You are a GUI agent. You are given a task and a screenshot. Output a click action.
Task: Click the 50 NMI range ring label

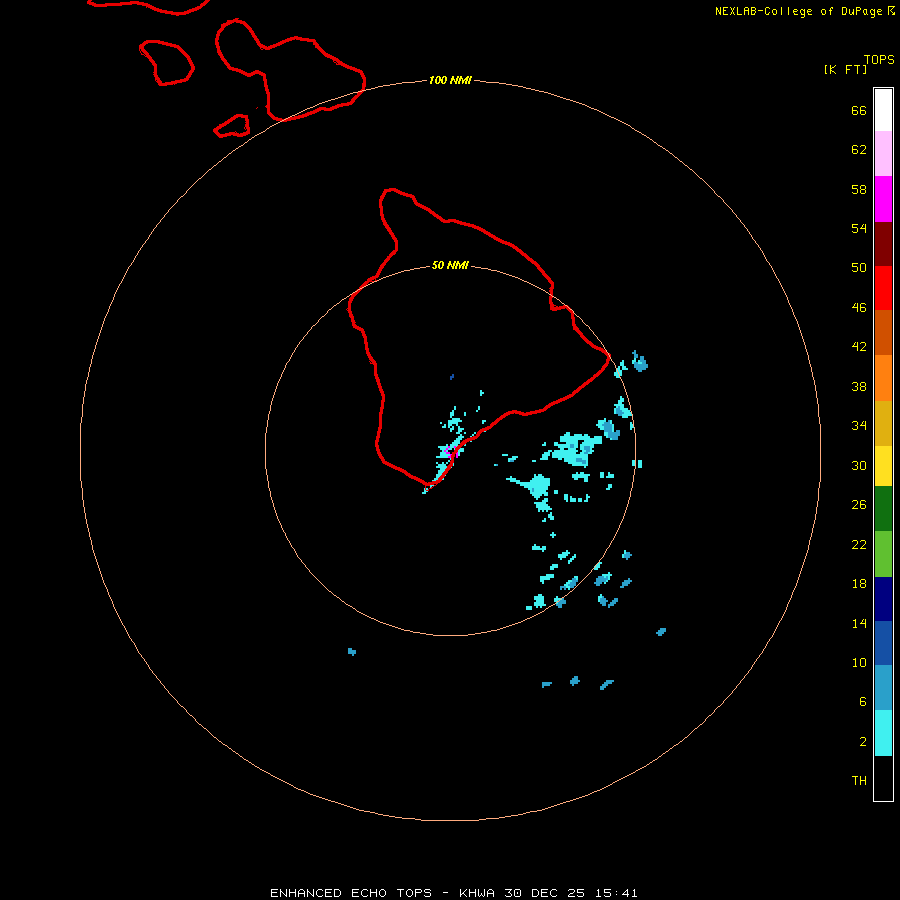click(450, 265)
